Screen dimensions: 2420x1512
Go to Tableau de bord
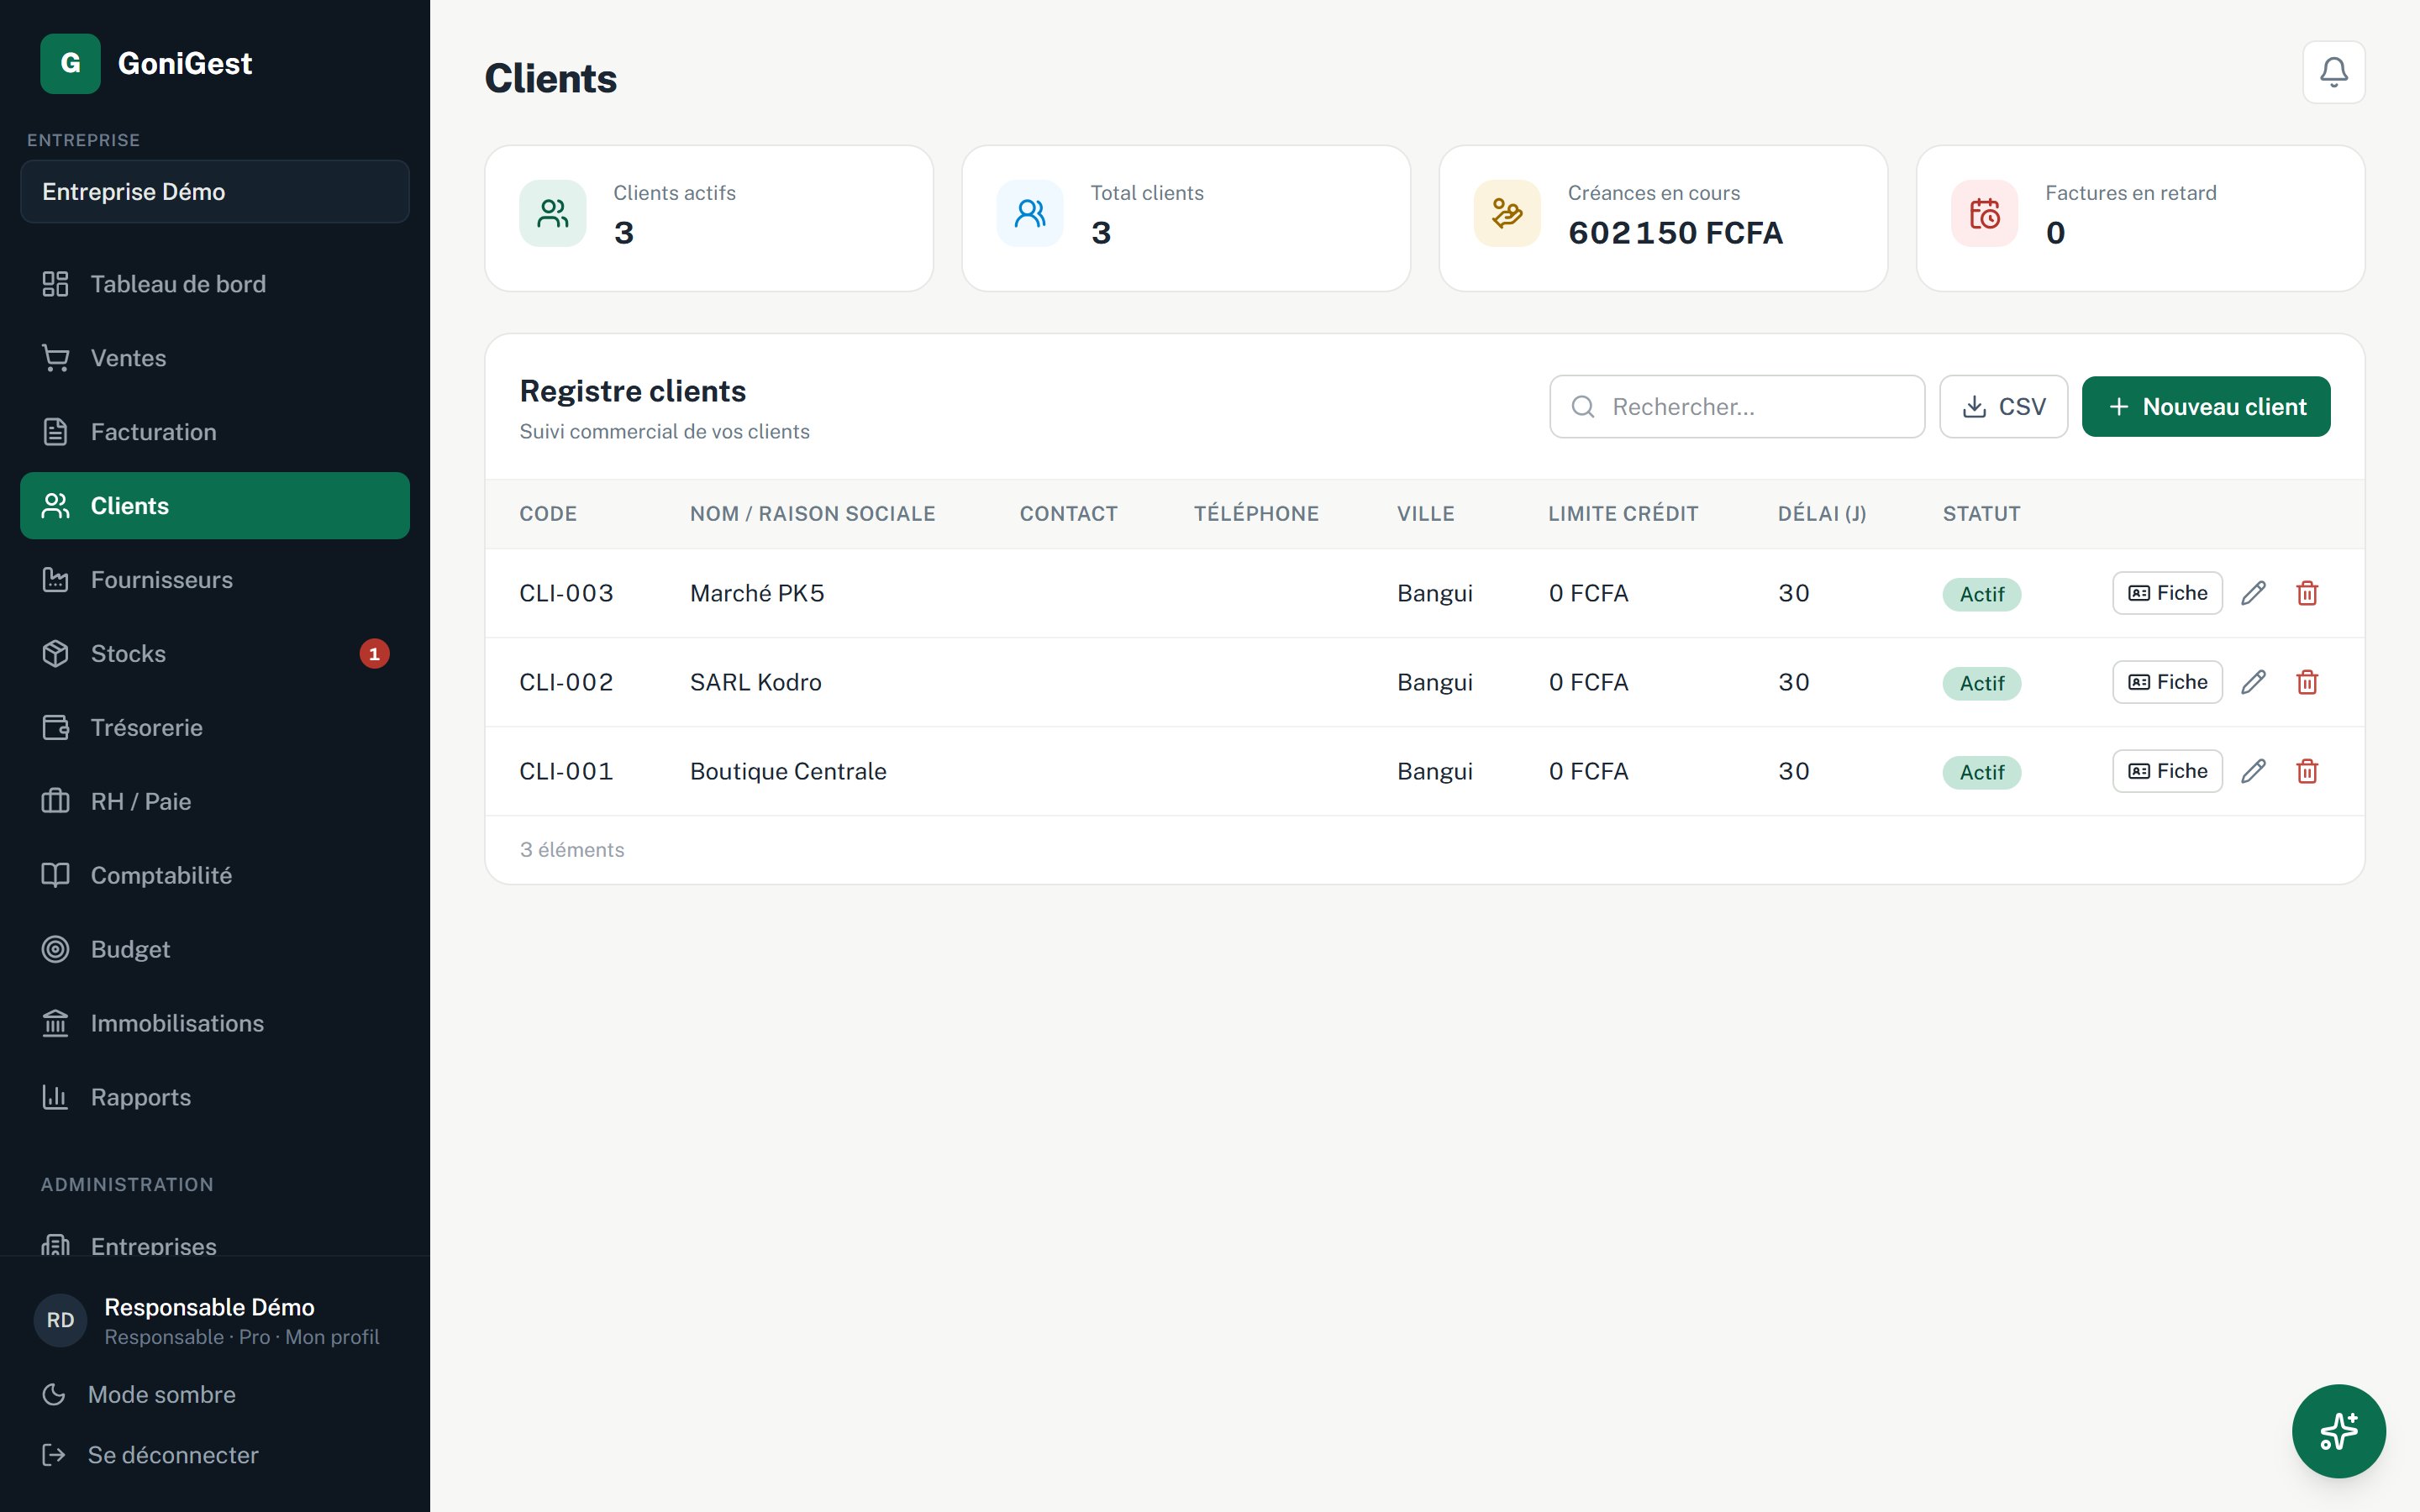215,284
